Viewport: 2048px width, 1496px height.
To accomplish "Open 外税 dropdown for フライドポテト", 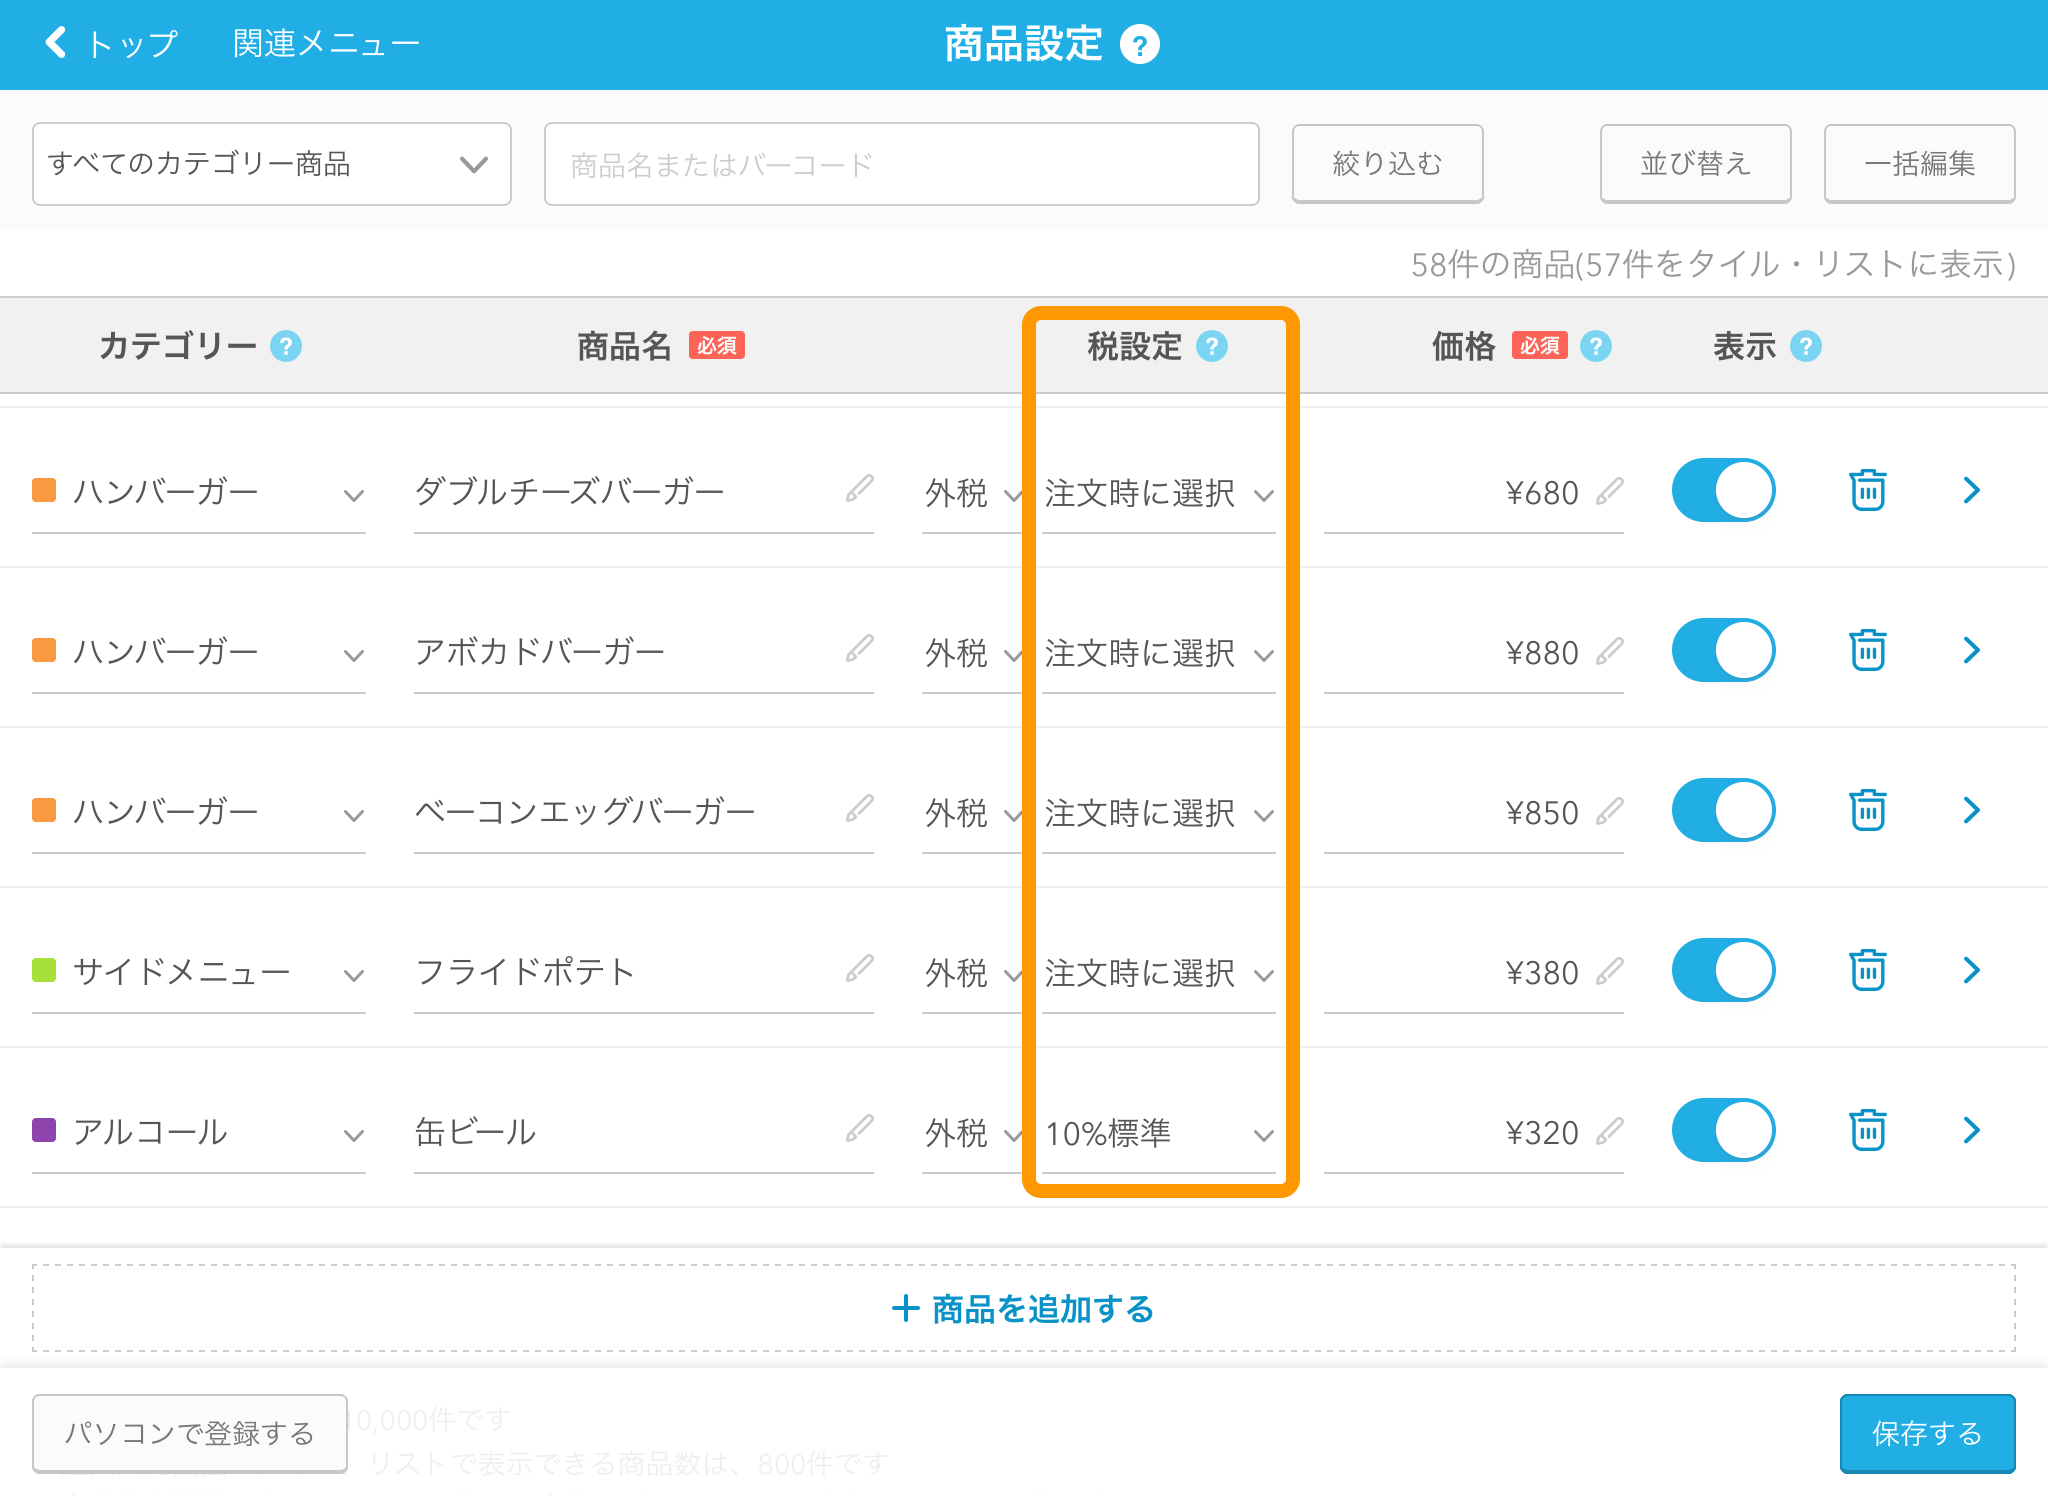I will (x=972, y=973).
